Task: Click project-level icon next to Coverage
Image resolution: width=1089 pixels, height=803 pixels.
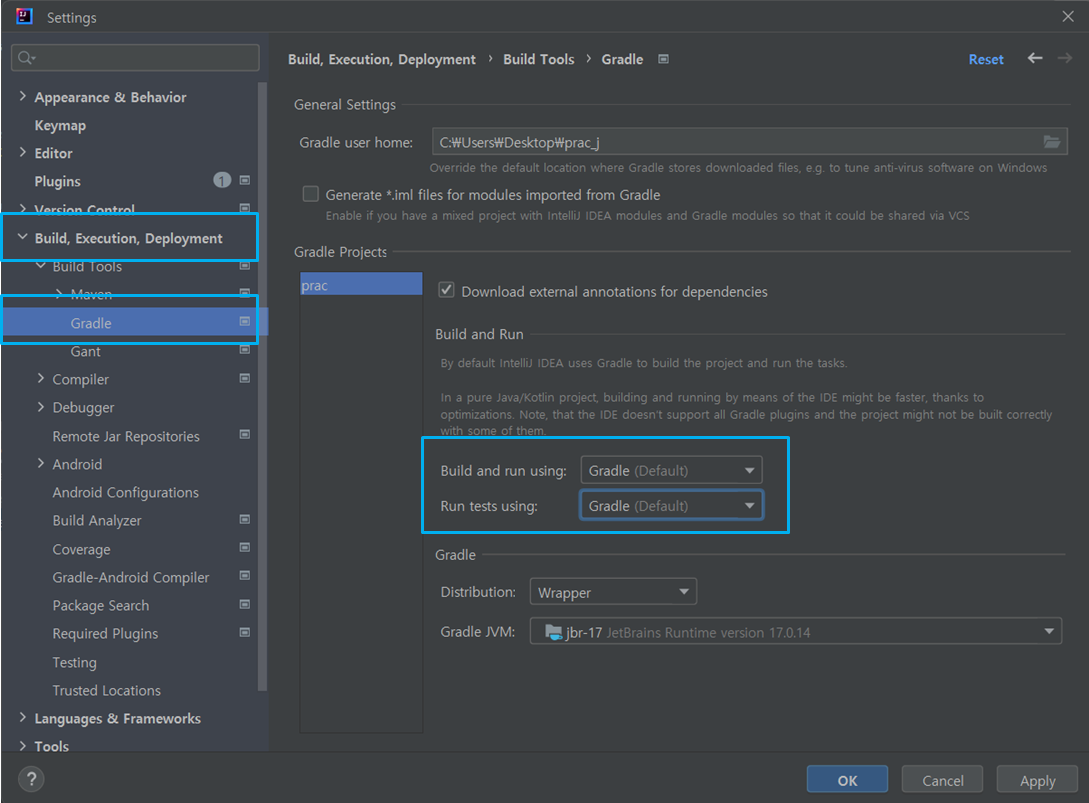Action: click(244, 547)
